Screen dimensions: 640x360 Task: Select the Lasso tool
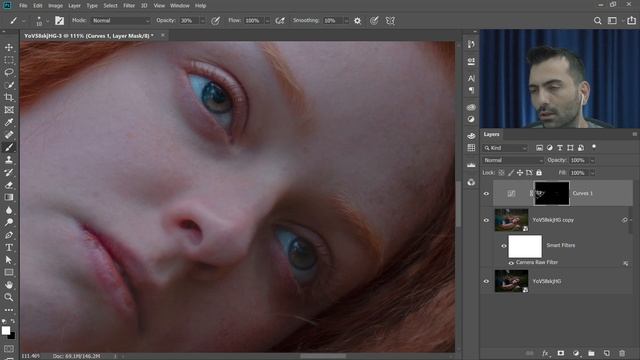pyautogui.click(x=9, y=72)
